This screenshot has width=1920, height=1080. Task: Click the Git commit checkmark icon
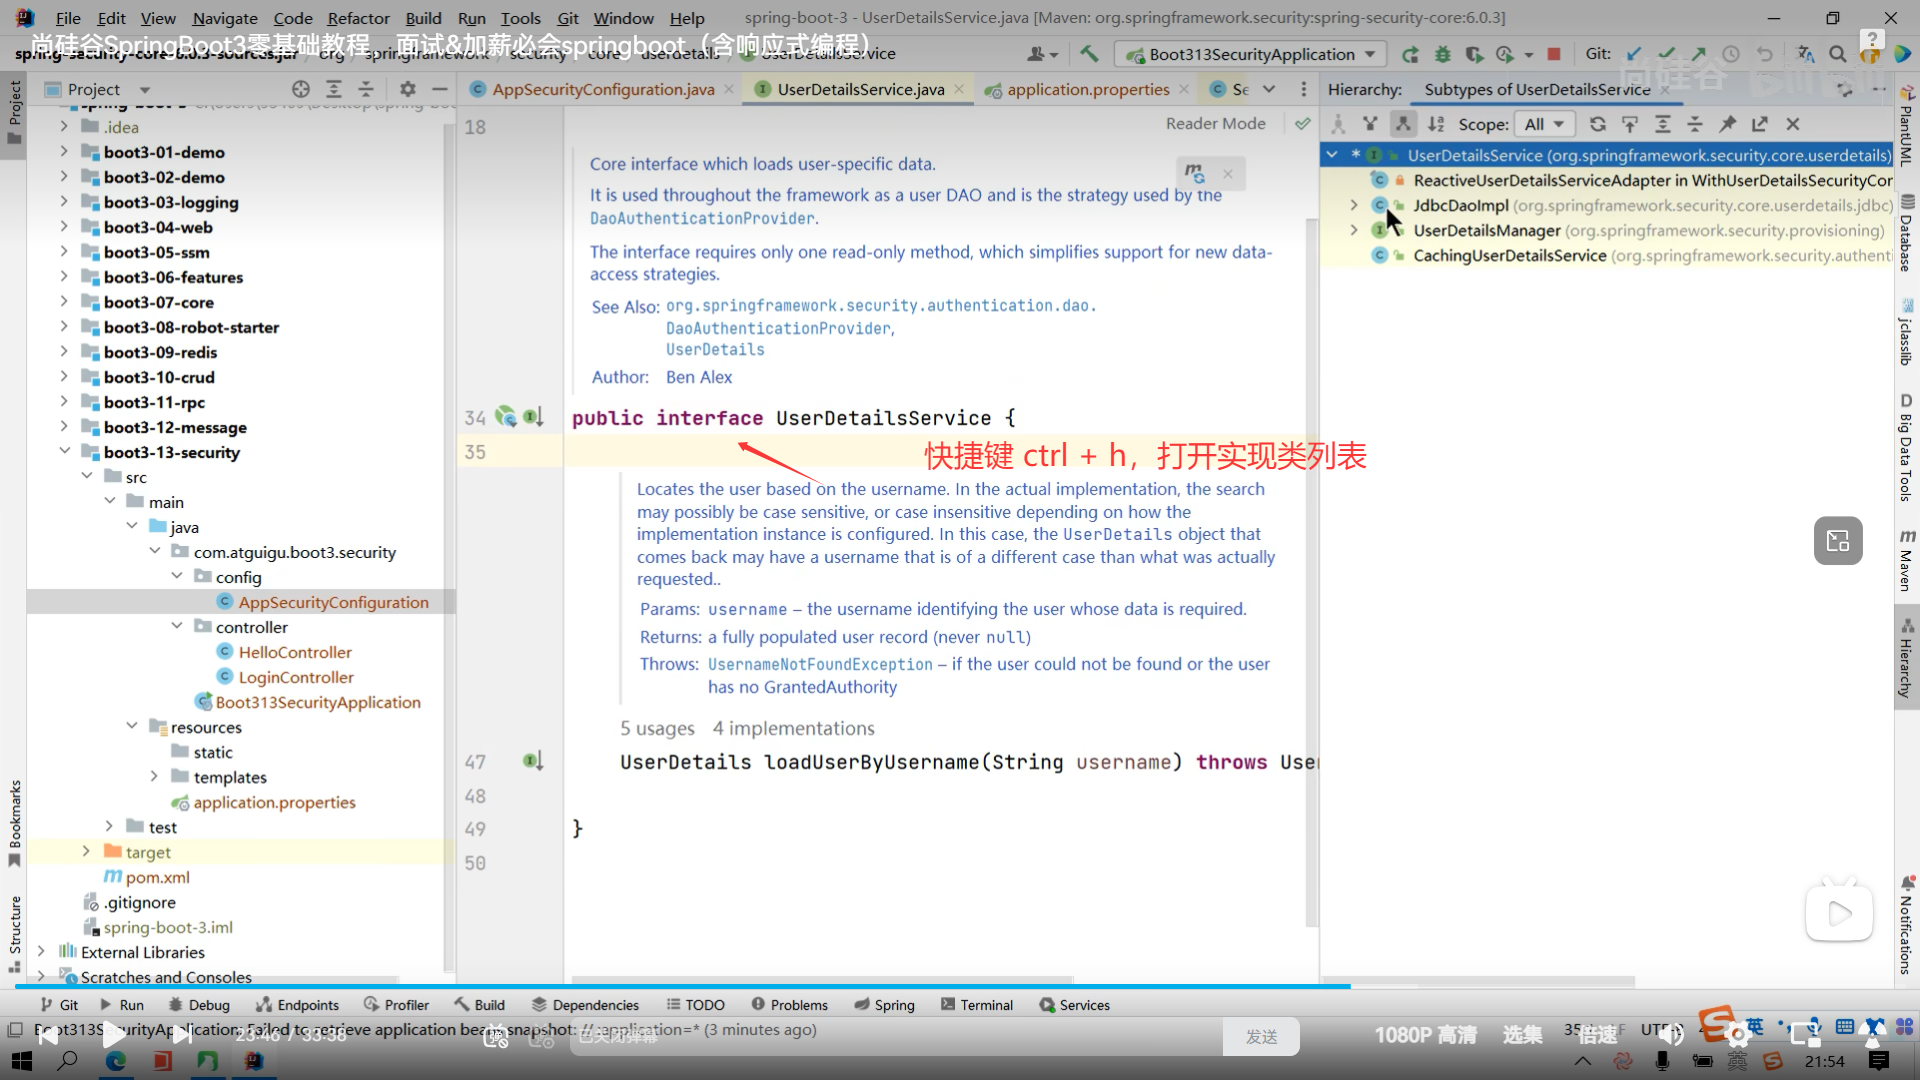(1666, 54)
